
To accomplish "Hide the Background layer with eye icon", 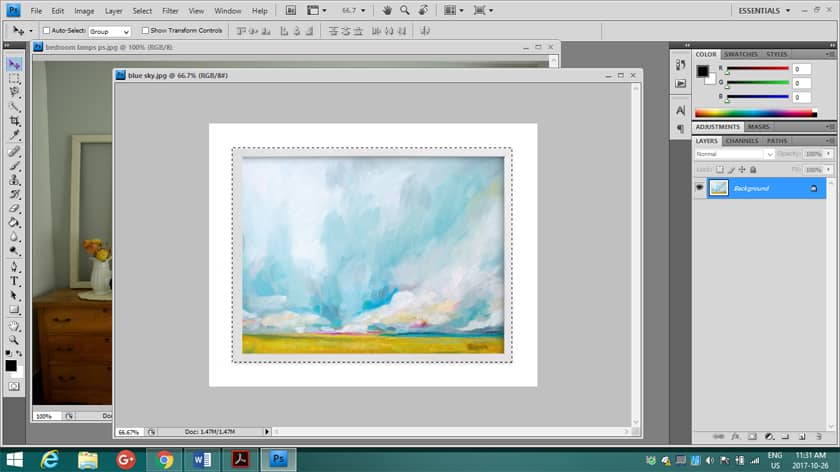I will point(700,188).
